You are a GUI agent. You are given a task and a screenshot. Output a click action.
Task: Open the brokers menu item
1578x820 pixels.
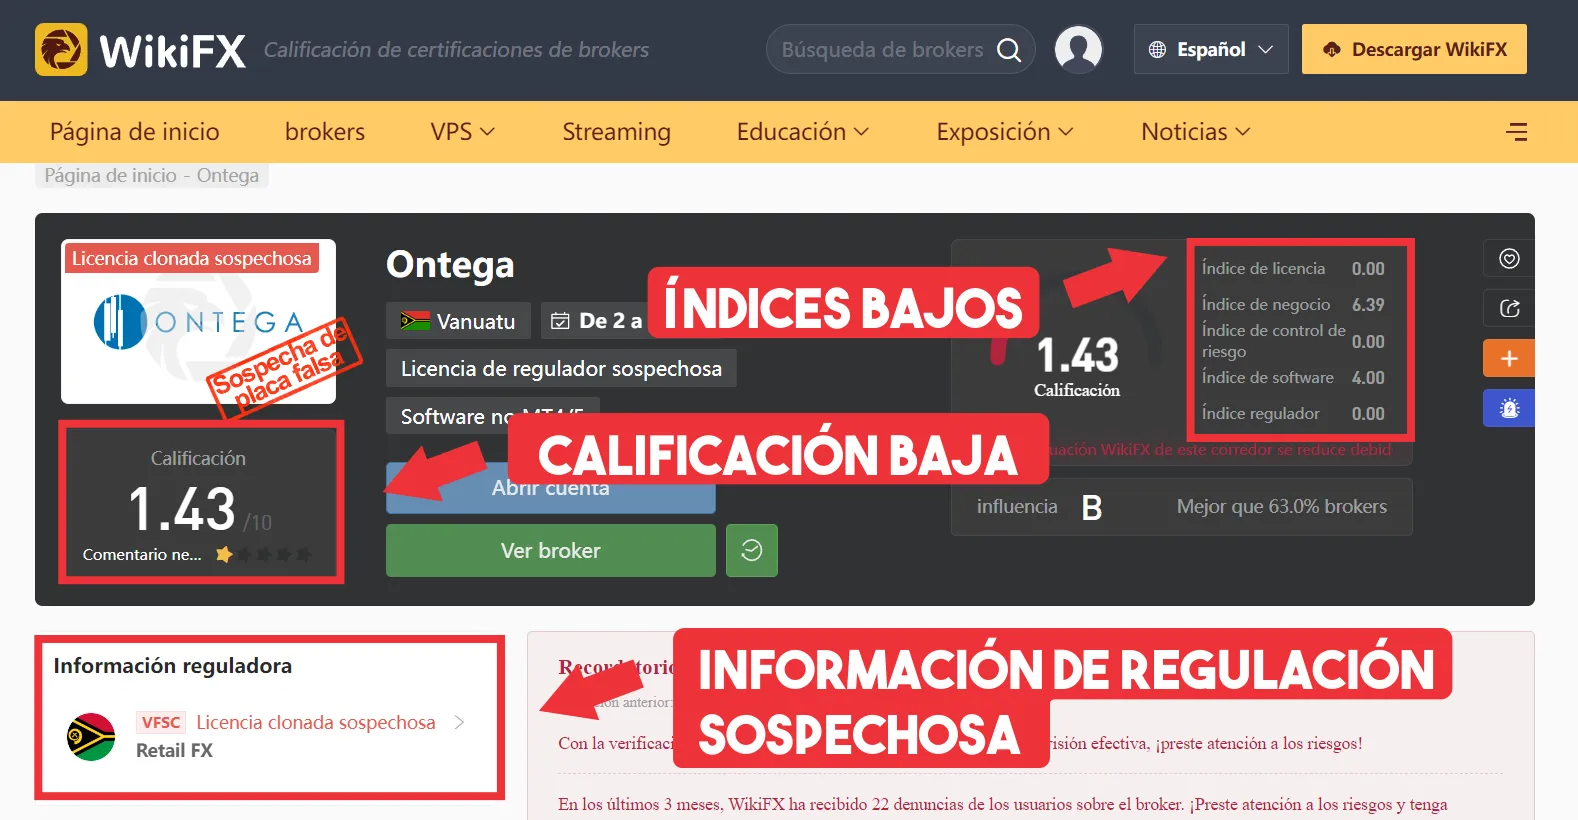[x=325, y=132]
